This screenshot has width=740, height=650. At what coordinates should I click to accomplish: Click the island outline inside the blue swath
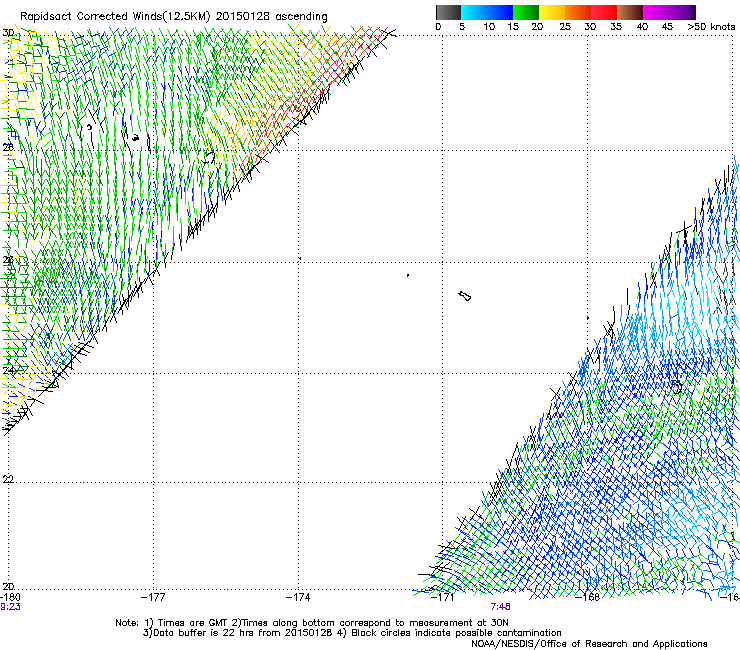[x=677, y=387]
